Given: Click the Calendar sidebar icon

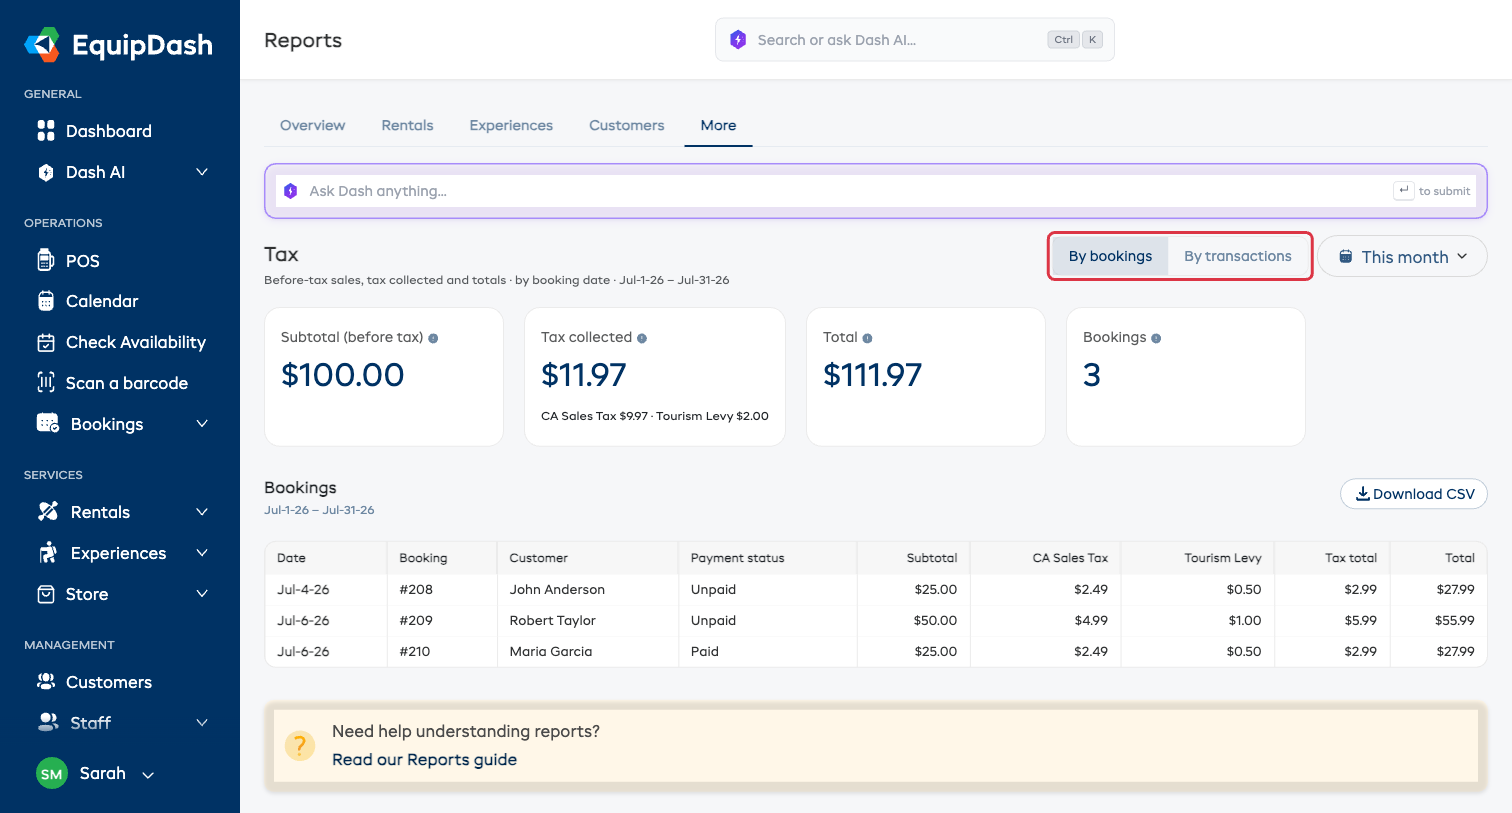Looking at the screenshot, I should [46, 301].
